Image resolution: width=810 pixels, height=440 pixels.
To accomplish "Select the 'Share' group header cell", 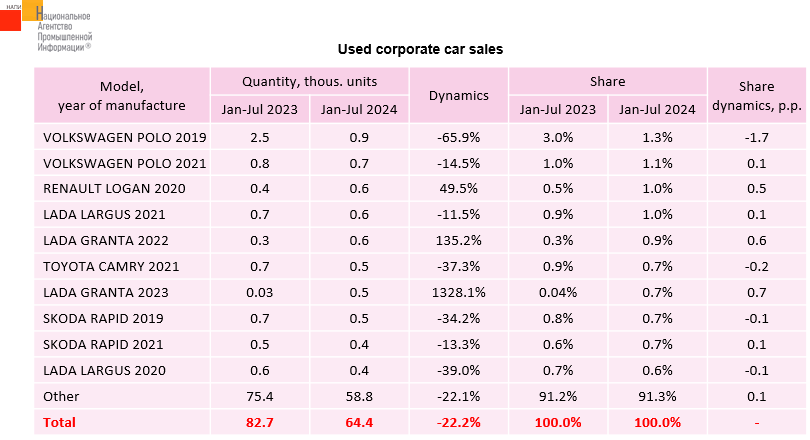I will 607,81.
